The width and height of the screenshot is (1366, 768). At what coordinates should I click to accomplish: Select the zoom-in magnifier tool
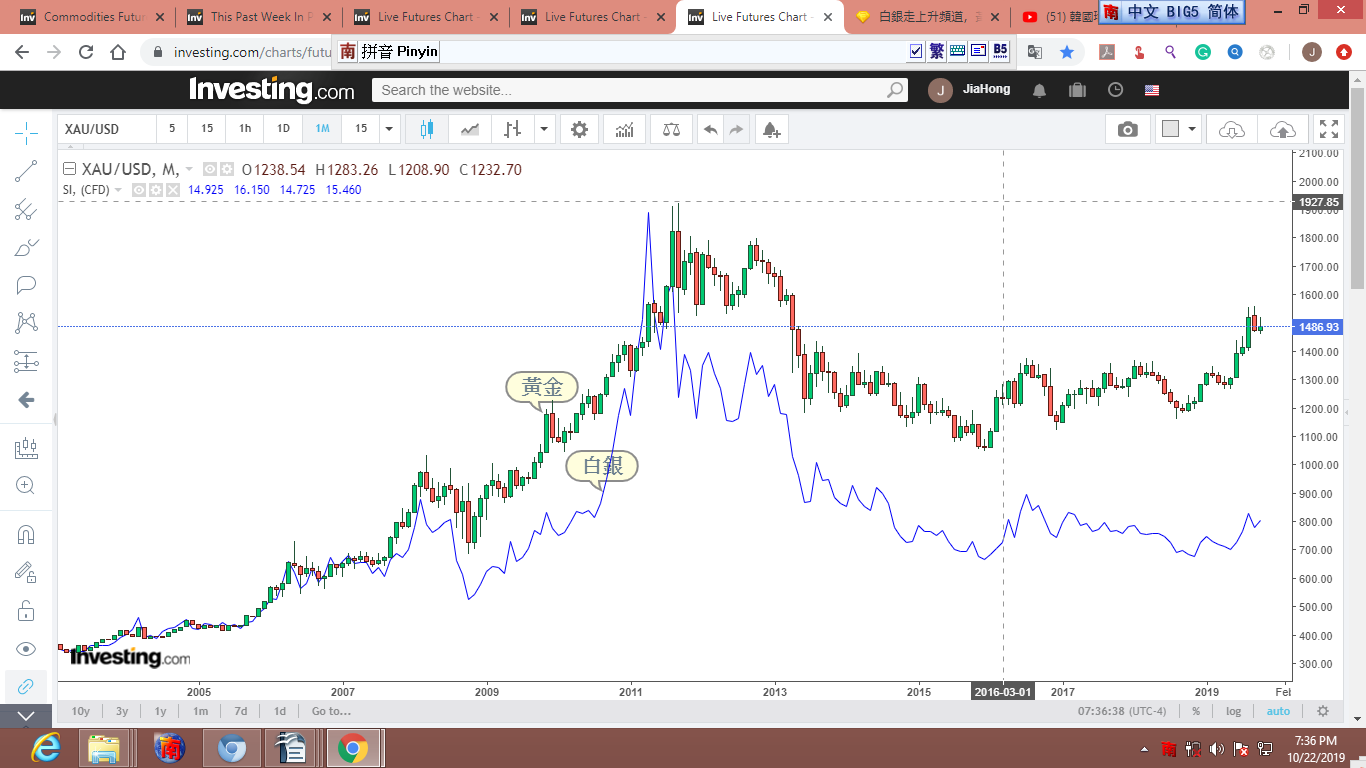coord(26,486)
